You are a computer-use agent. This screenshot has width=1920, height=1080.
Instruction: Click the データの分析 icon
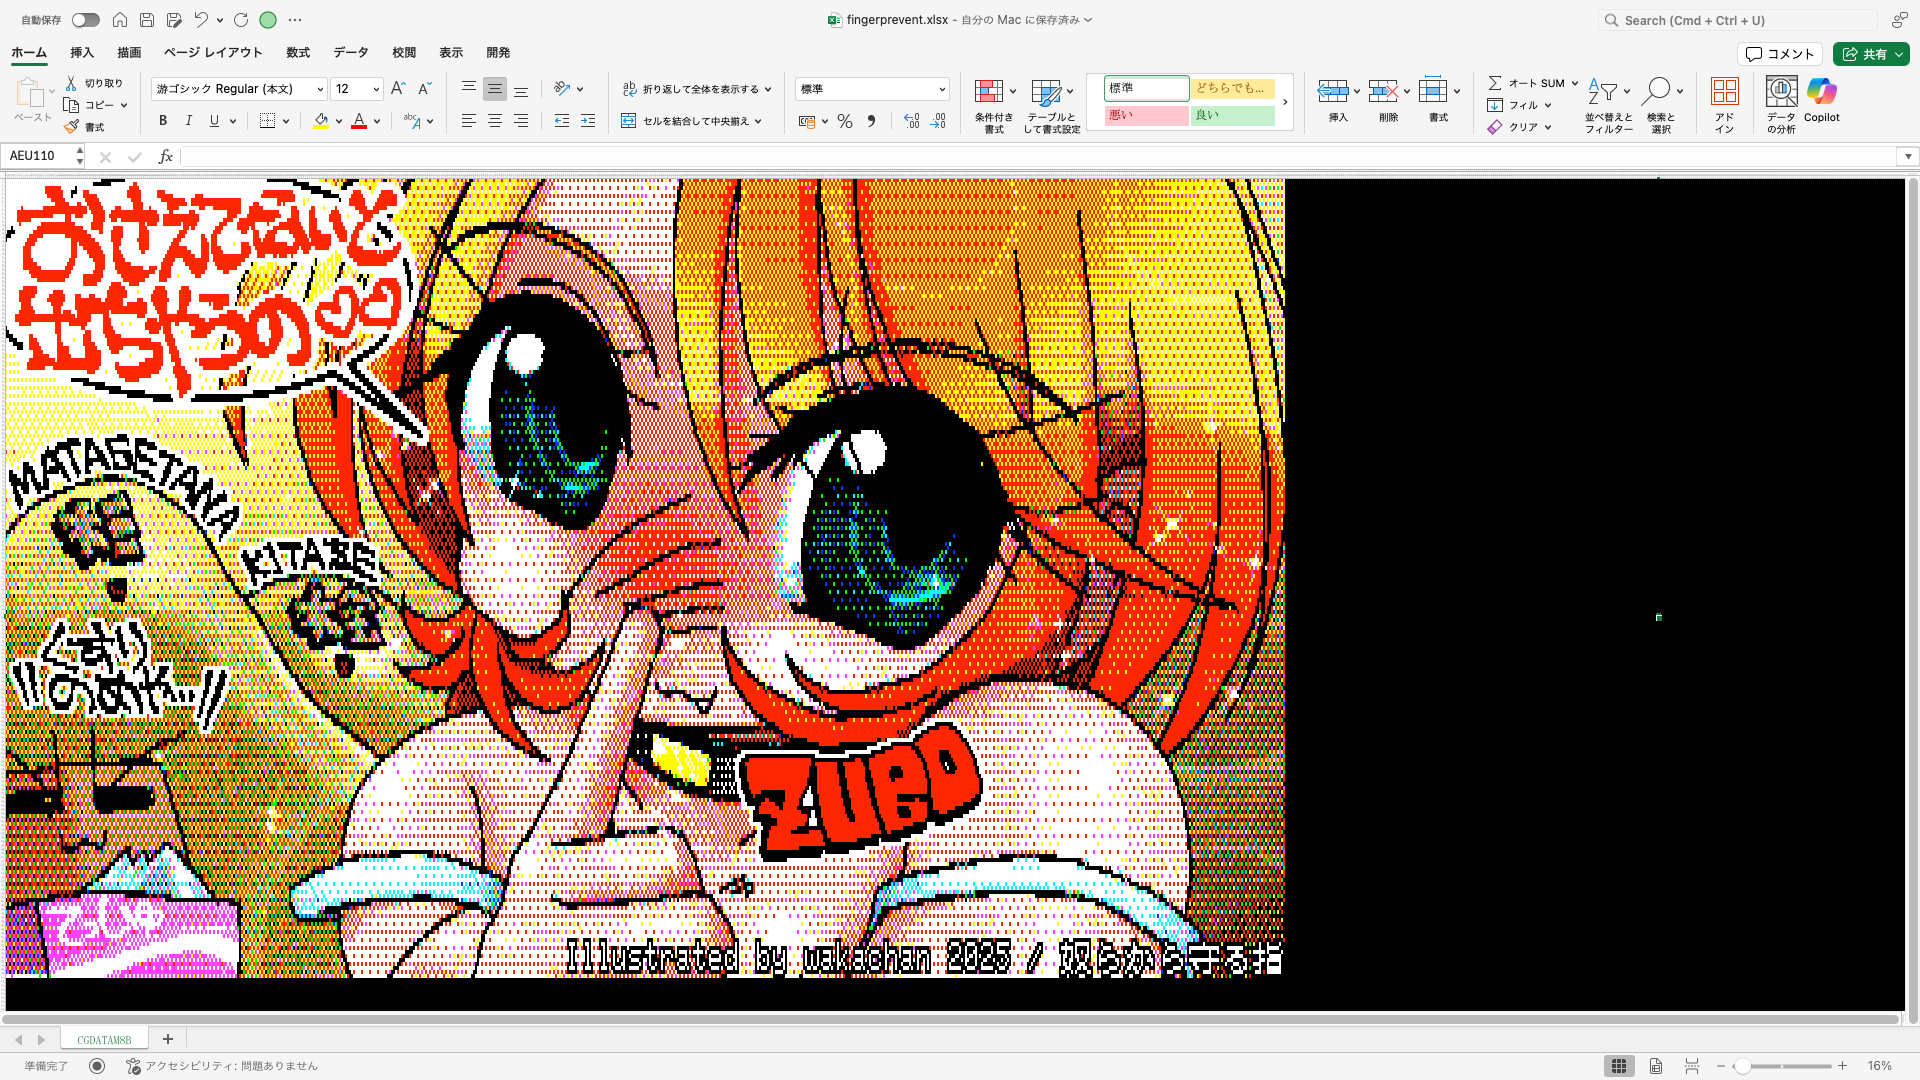click(1781, 92)
